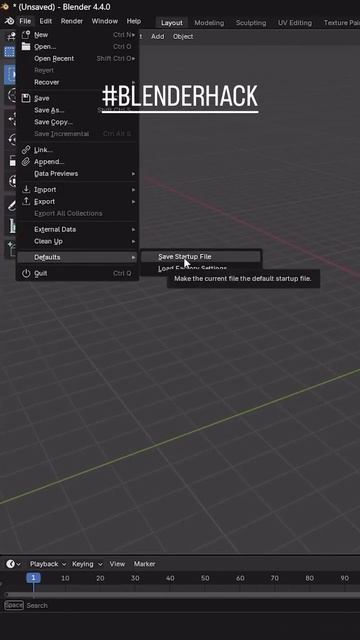
Task: Click the Open folder icon
Action: pos(26,47)
